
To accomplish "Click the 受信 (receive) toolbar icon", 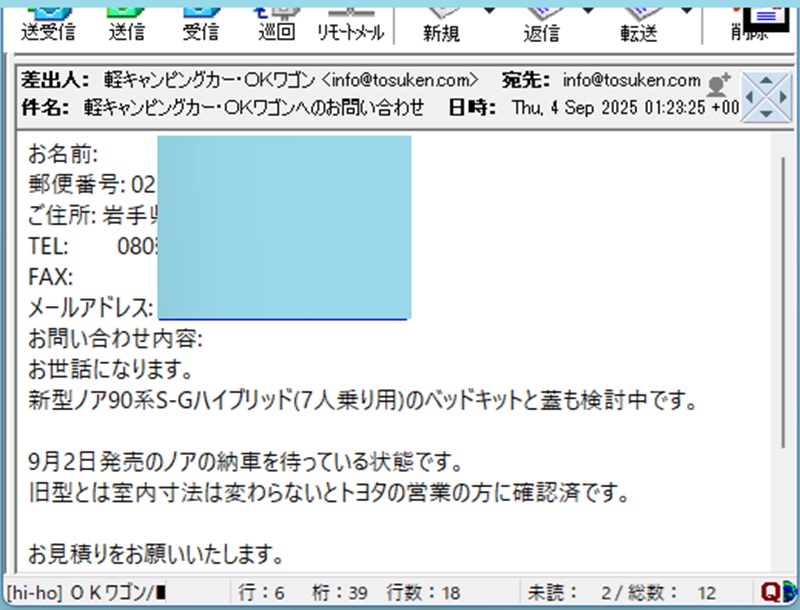I will coord(200,22).
